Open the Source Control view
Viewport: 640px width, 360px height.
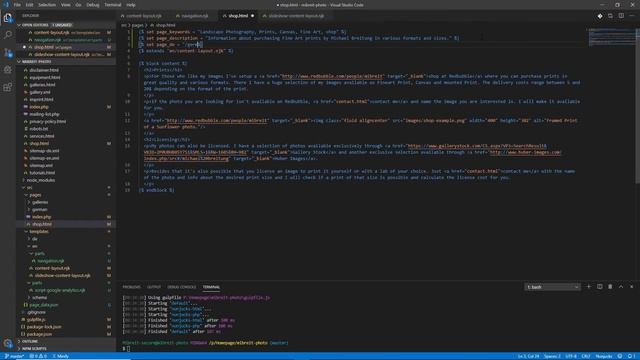pos(8,53)
